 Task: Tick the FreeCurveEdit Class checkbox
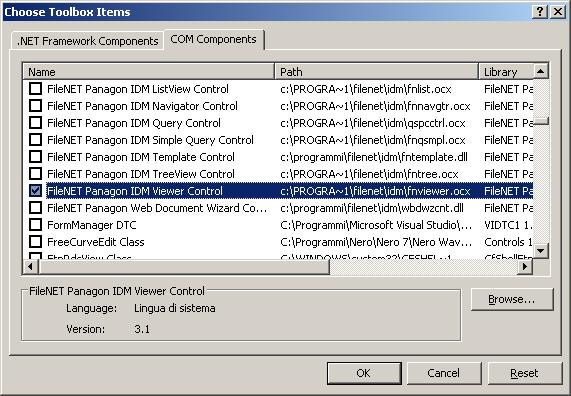tap(35, 242)
